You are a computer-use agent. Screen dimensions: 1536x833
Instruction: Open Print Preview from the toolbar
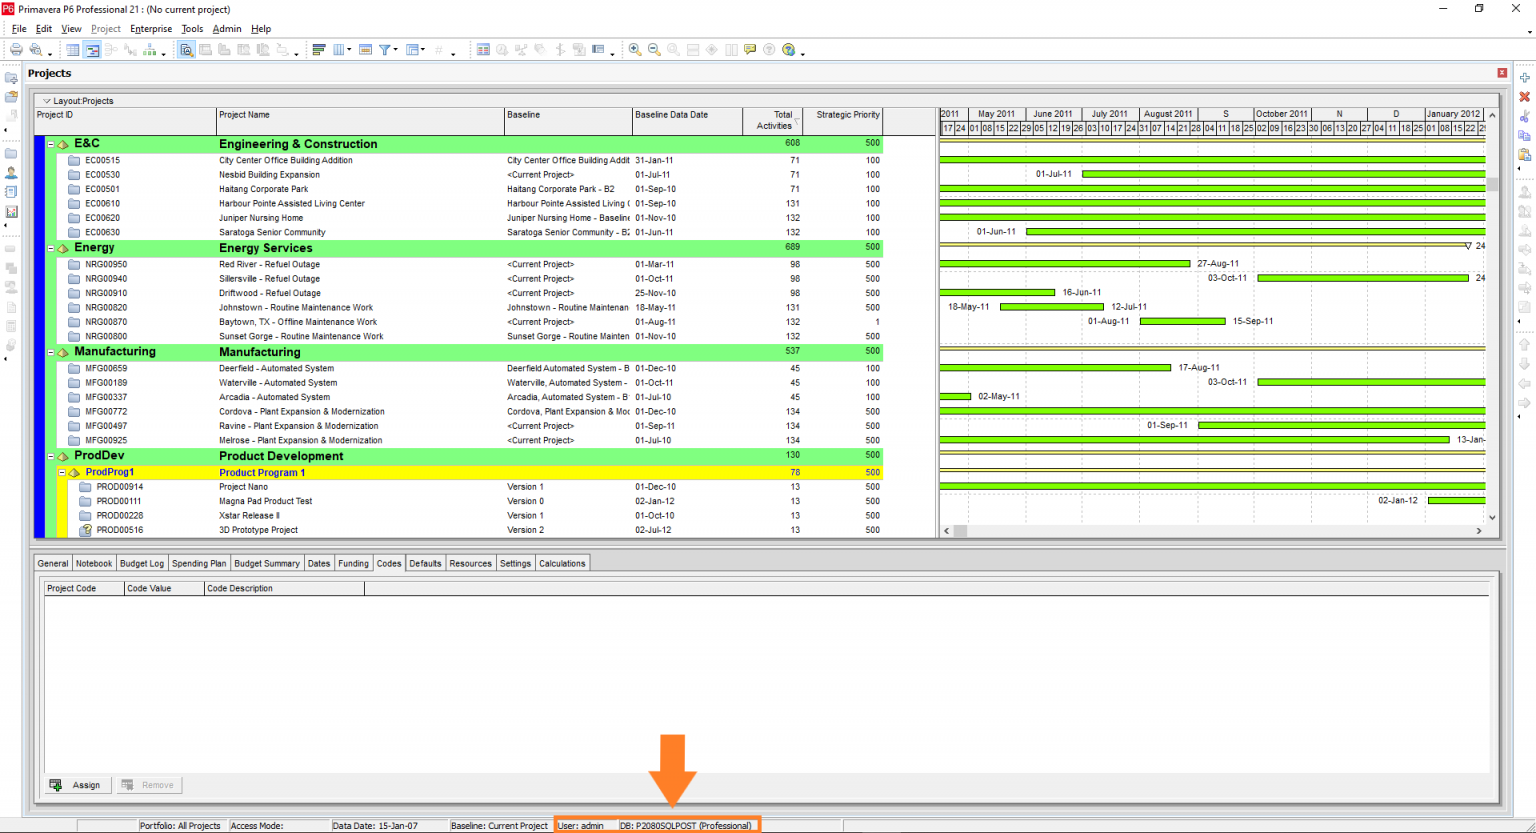click(35, 49)
